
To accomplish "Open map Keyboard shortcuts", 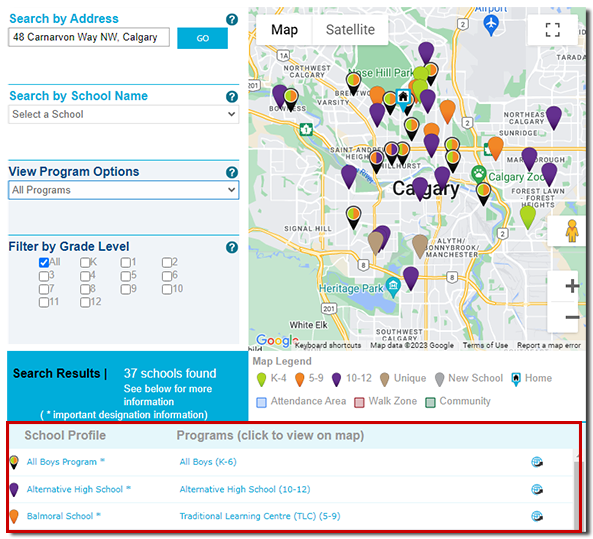I will (328, 345).
